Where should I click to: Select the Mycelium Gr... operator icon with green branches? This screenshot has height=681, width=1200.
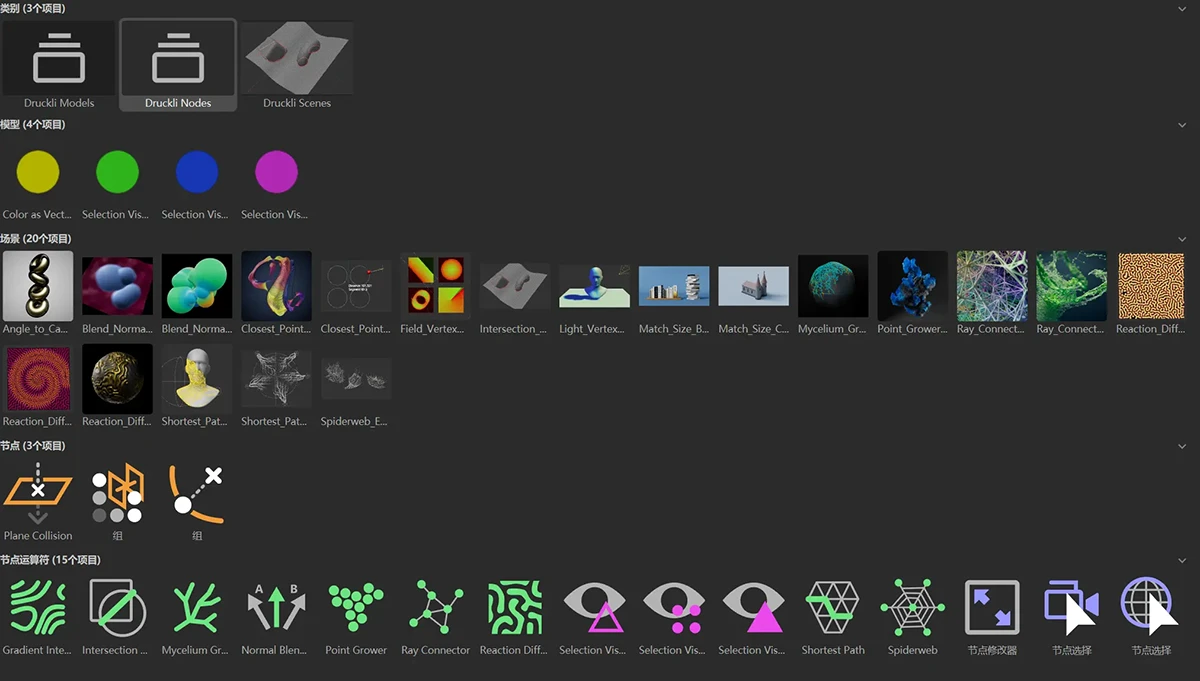tap(197, 607)
